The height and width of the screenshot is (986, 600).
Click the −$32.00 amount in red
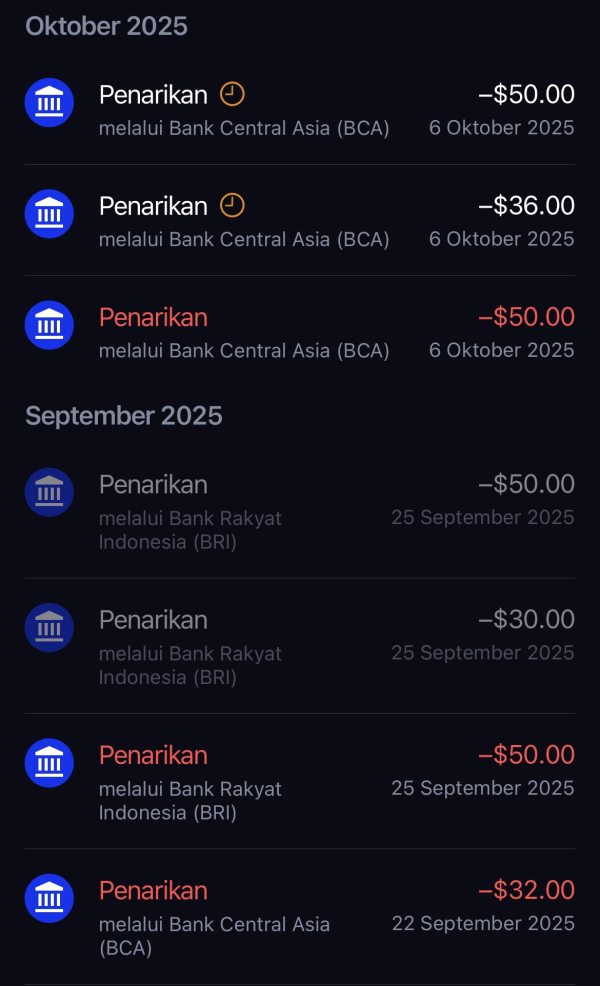coord(526,890)
